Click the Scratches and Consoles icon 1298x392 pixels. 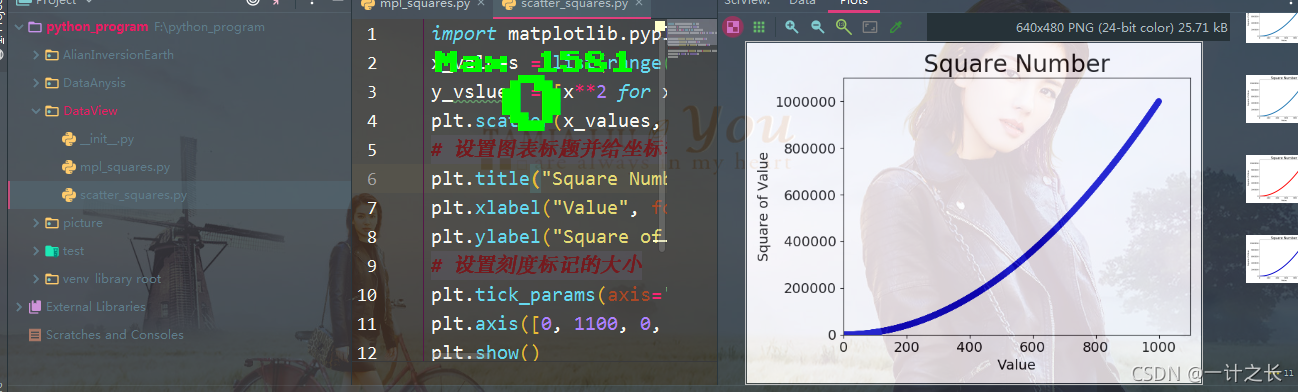[36, 335]
